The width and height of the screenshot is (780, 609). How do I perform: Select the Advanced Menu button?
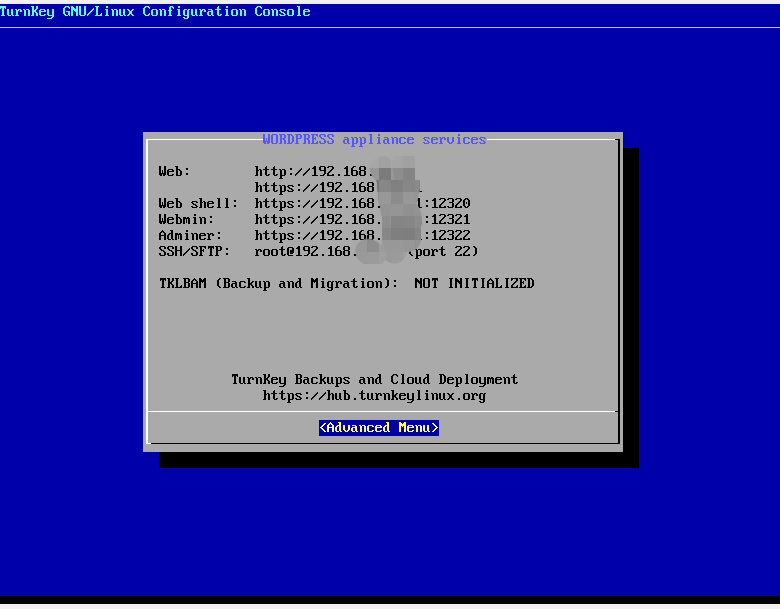tap(379, 427)
